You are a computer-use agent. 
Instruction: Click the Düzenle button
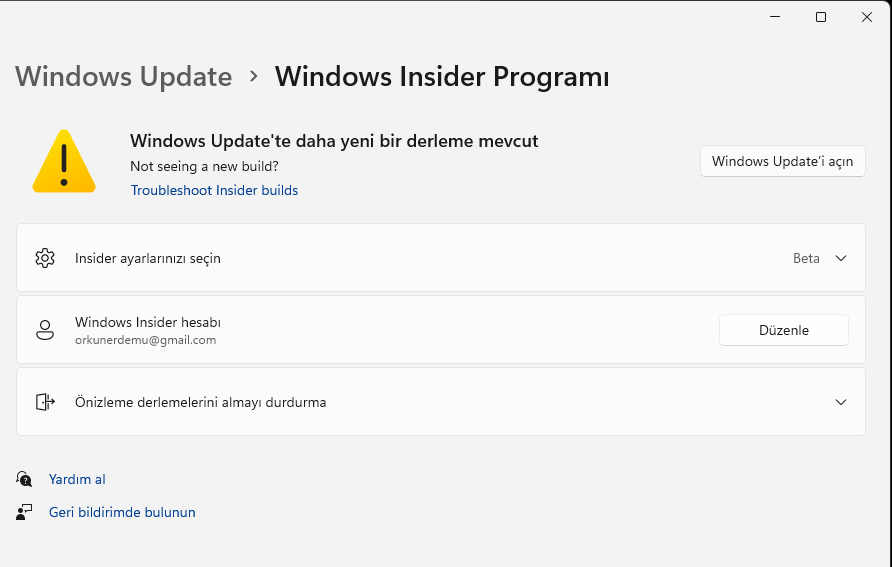click(x=784, y=330)
